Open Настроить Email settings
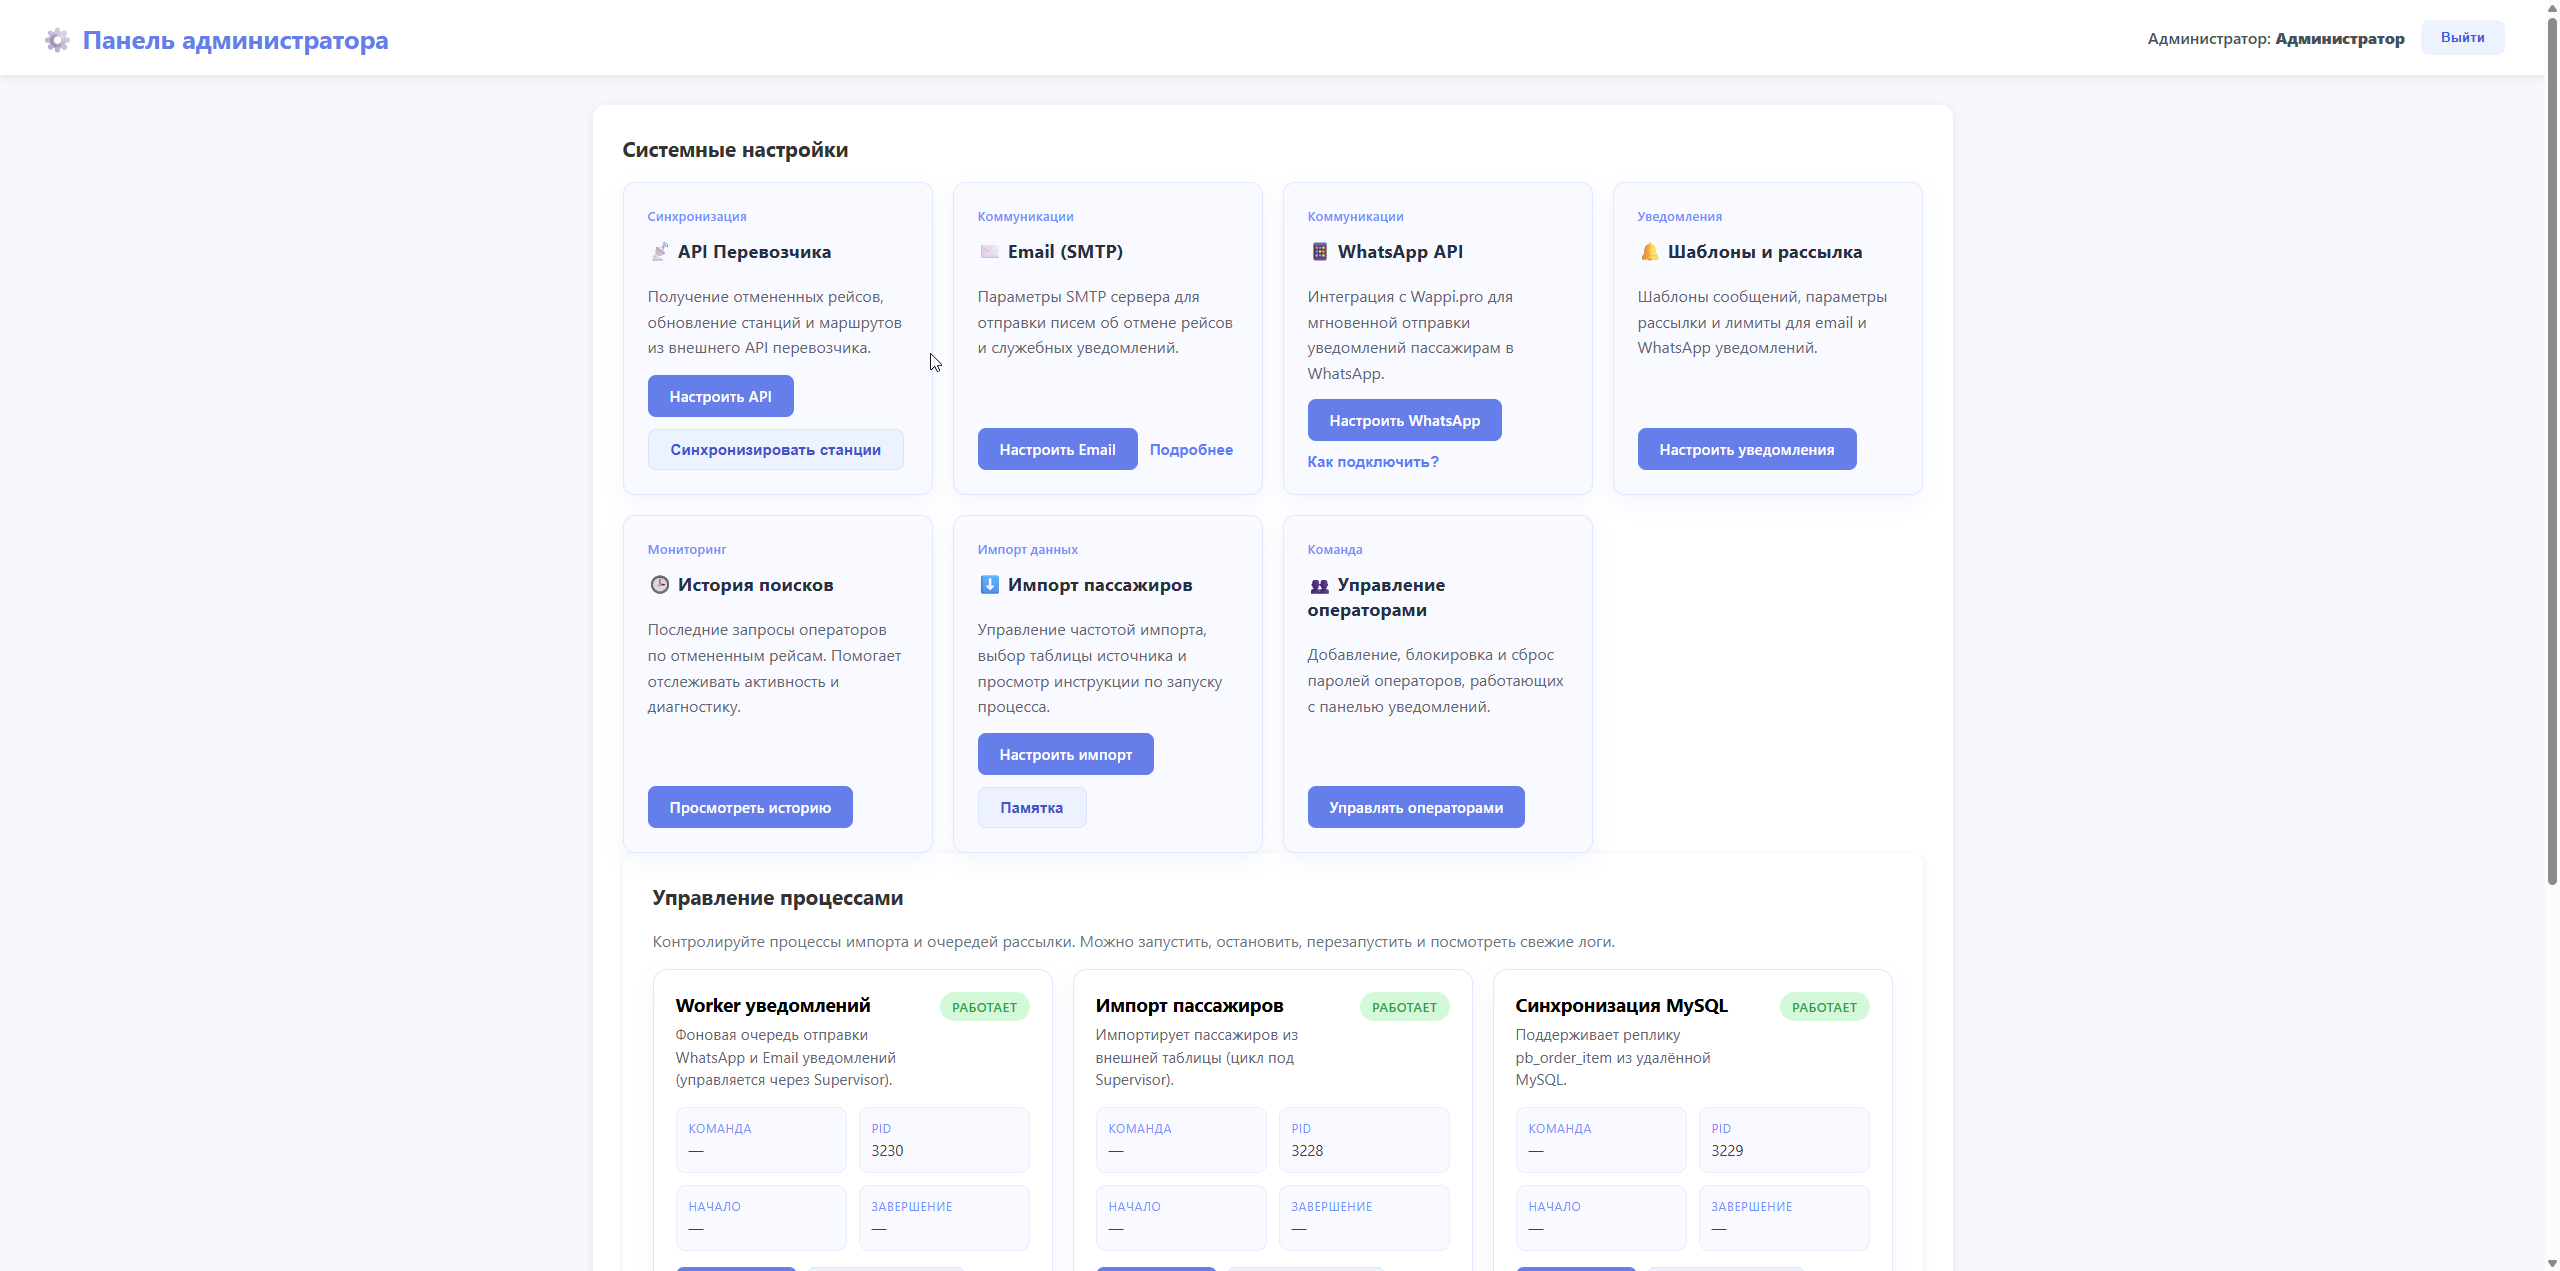 click(1057, 450)
